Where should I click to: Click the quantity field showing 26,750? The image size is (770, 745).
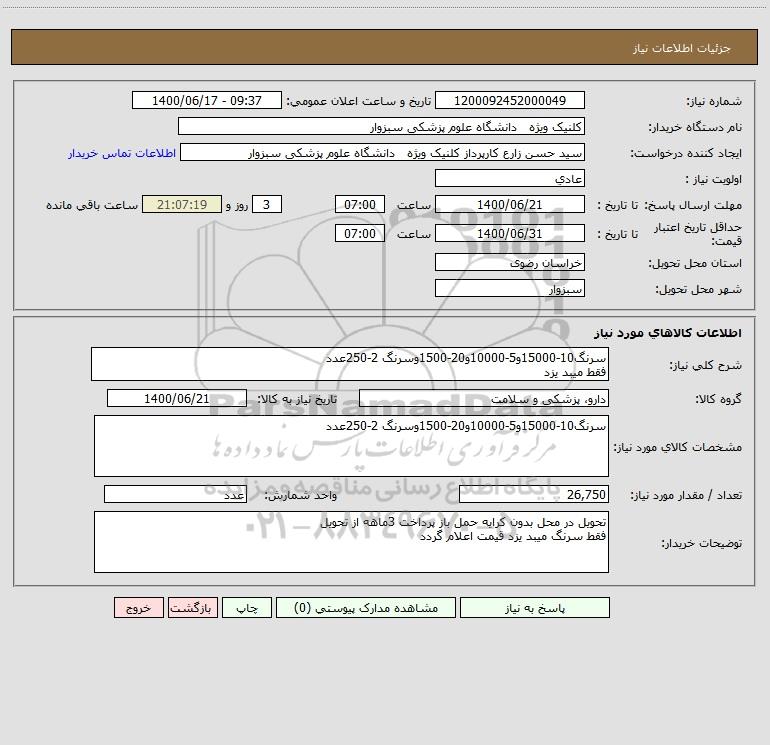pos(534,494)
